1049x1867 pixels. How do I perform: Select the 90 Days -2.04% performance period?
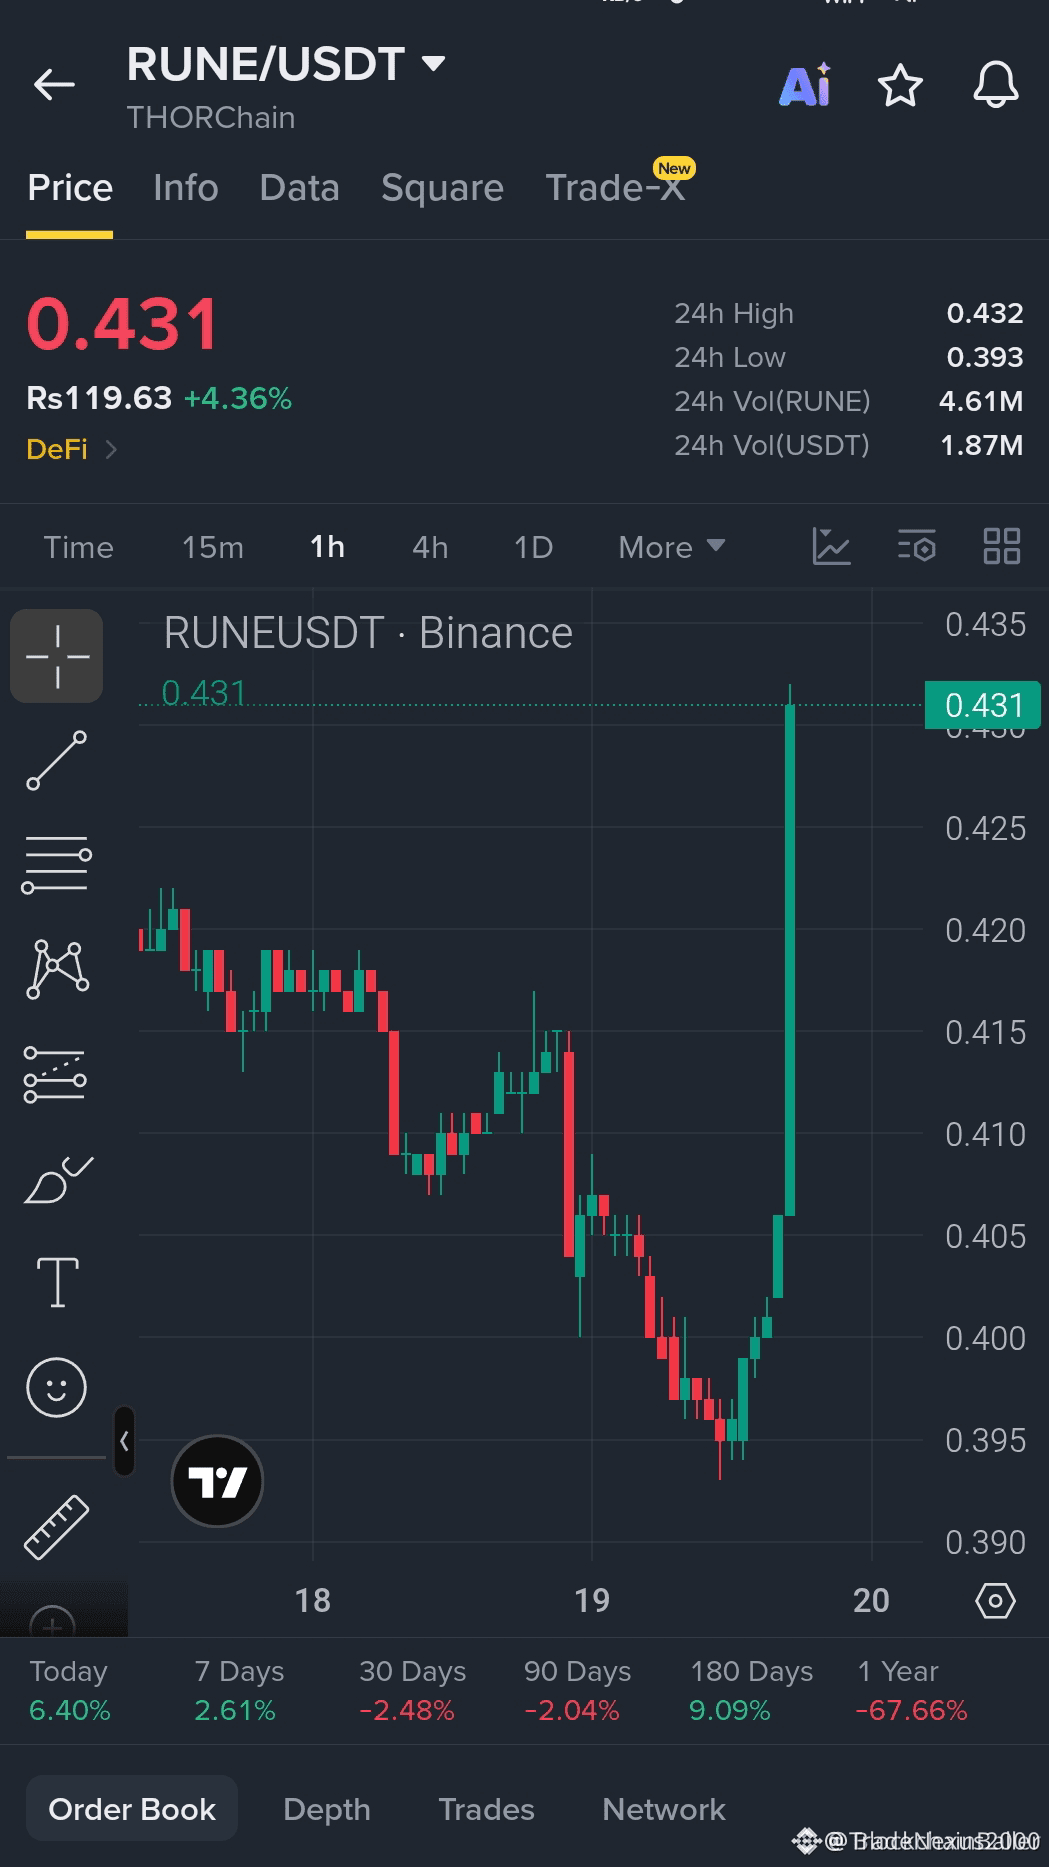577,1690
